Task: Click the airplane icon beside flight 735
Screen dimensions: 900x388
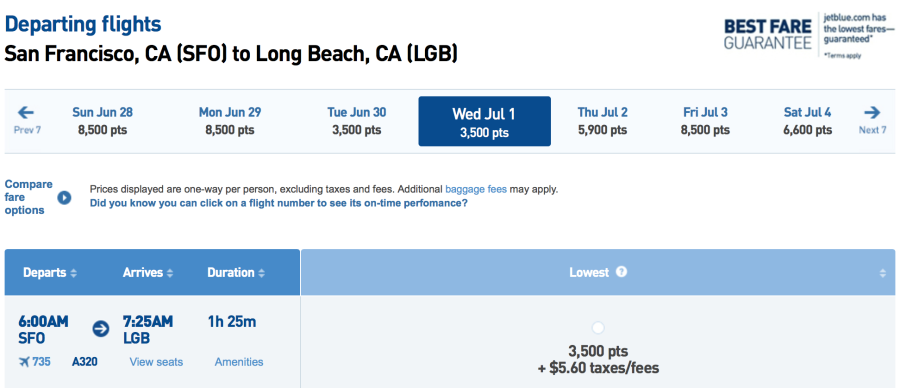Action: [24, 362]
